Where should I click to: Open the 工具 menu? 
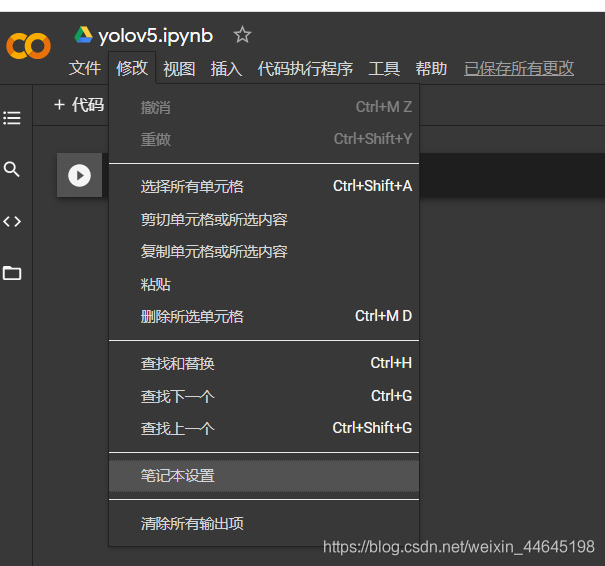tap(384, 68)
